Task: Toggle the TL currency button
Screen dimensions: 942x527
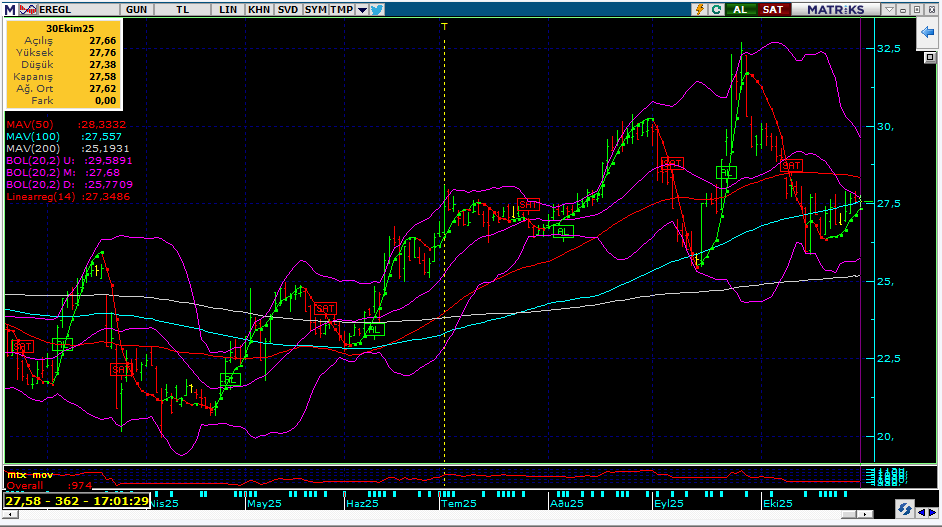Action: pos(182,9)
